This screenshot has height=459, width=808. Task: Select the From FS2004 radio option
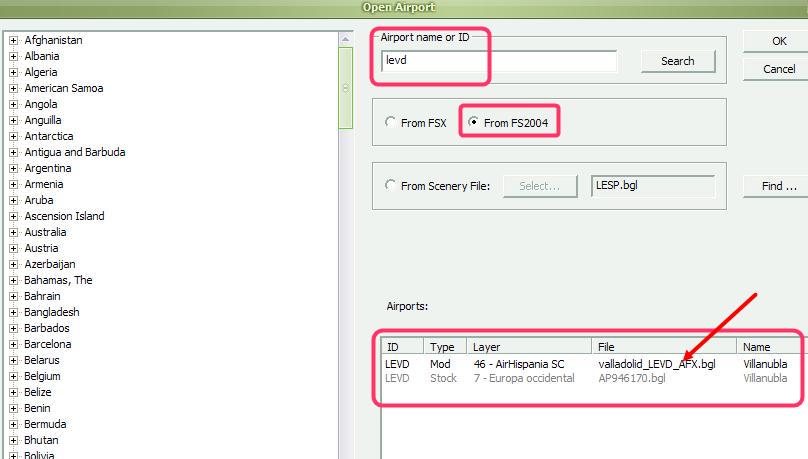point(473,123)
